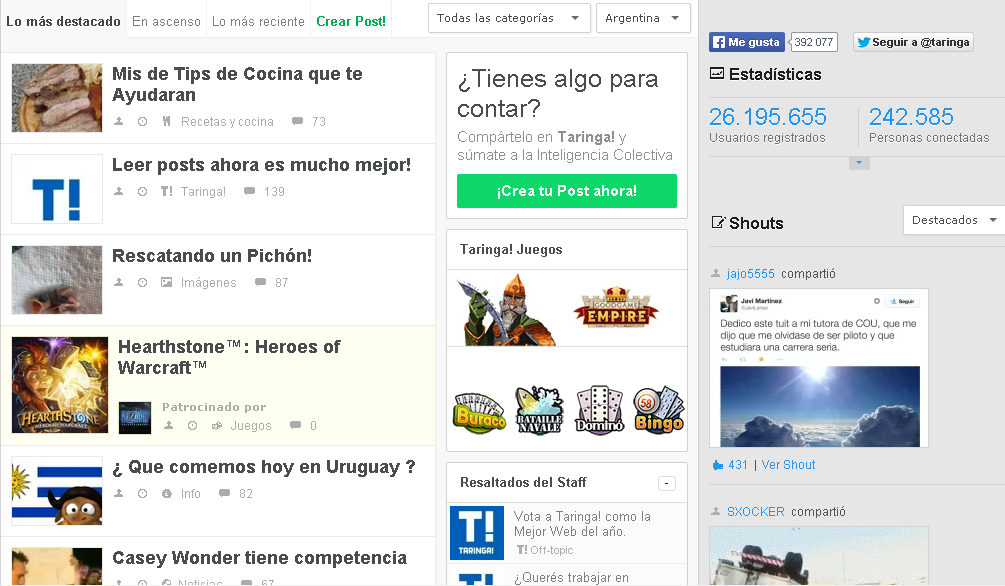Click the Blizzard sponsor logo
1005x586 pixels.
[135, 417]
